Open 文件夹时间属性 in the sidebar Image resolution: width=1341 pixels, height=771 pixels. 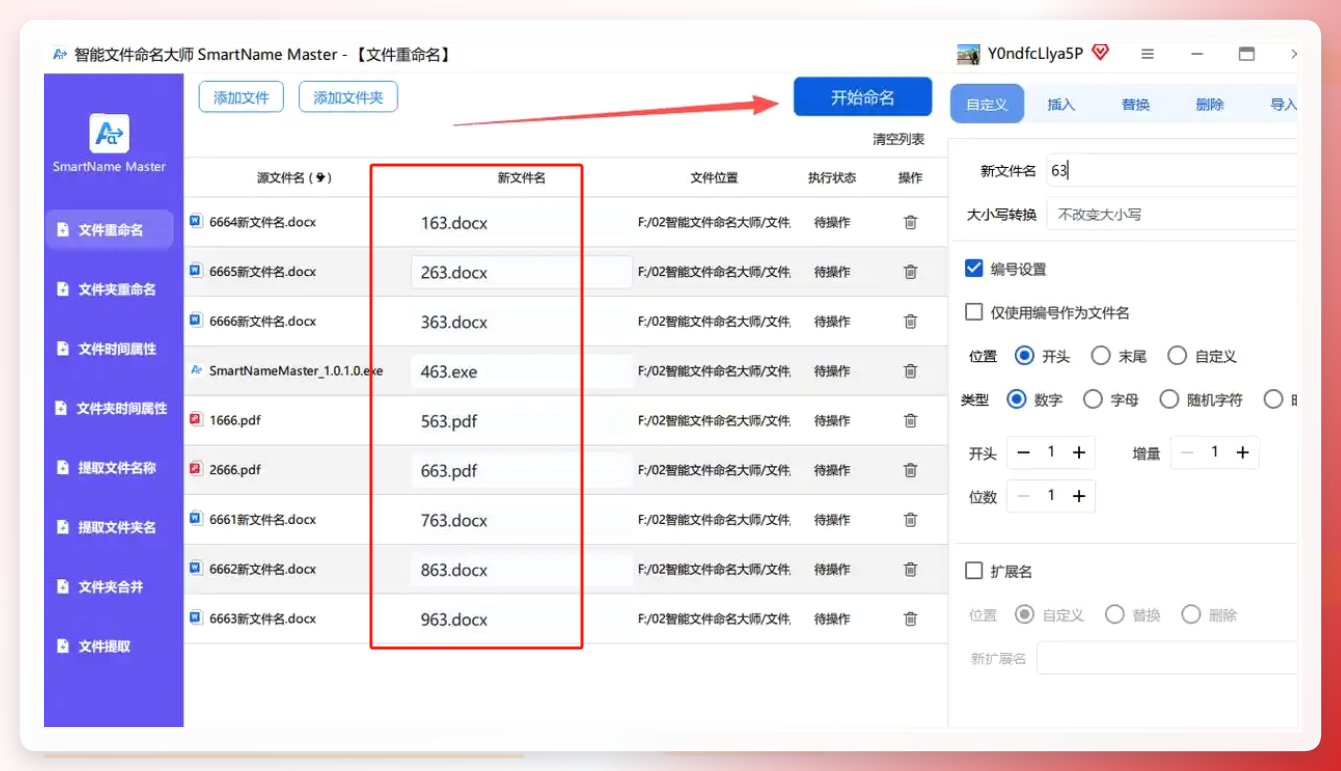(109, 408)
